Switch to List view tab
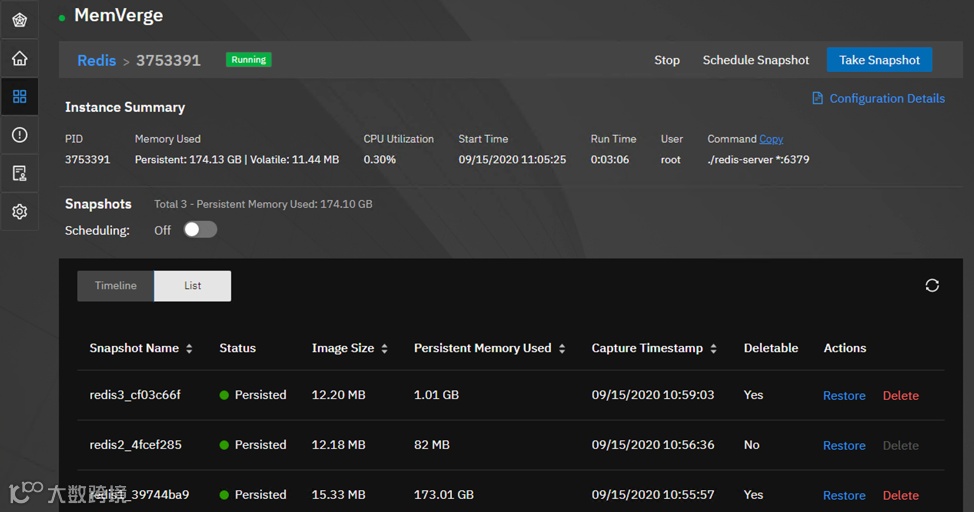This screenshot has width=974, height=512. pyautogui.click(x=193, y=286)
